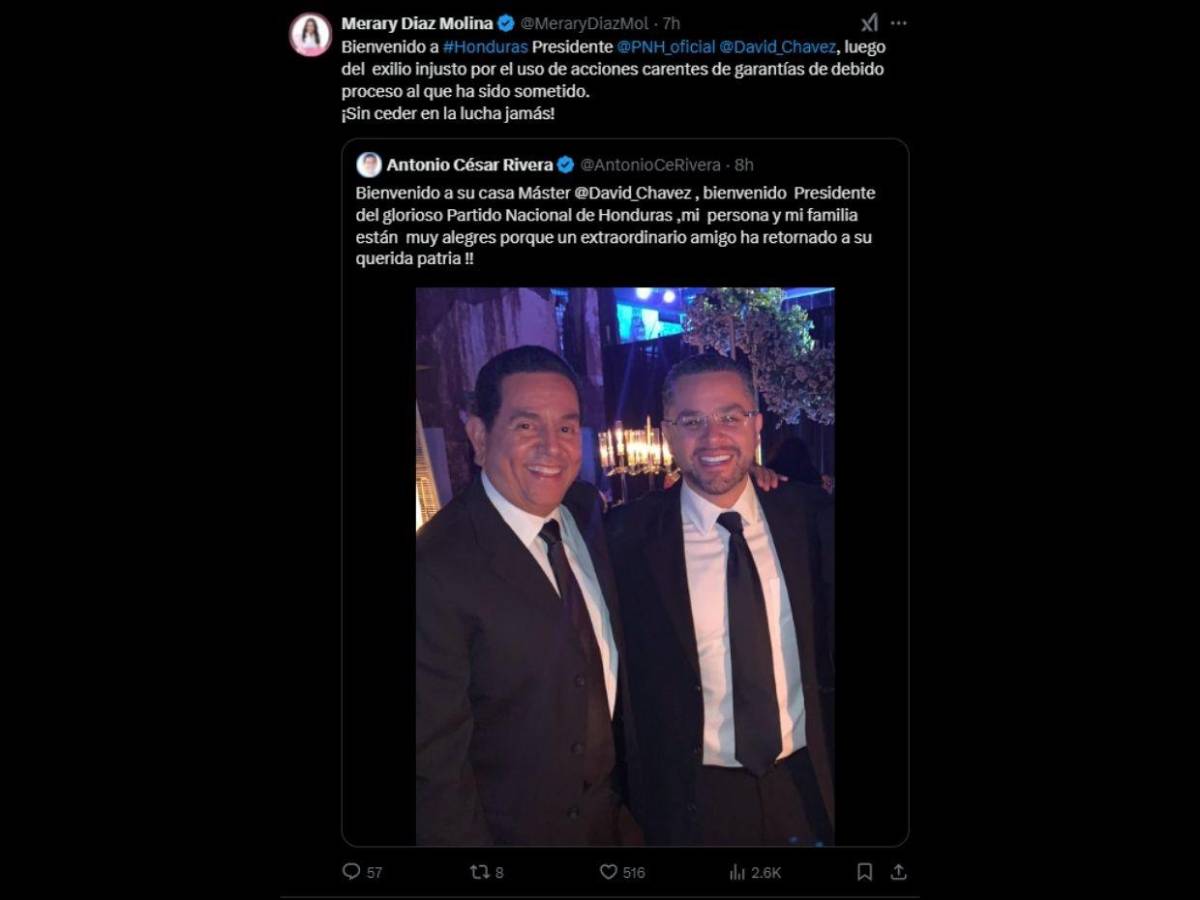Click the reply bubble icon
The image size is (1200, 900).
pos(350,871)
